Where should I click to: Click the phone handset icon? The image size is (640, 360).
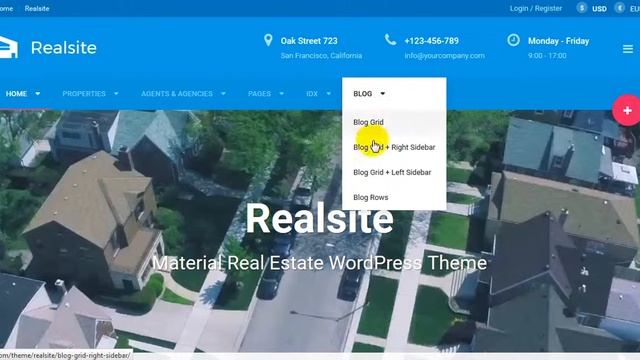click(x=390, y=40)
